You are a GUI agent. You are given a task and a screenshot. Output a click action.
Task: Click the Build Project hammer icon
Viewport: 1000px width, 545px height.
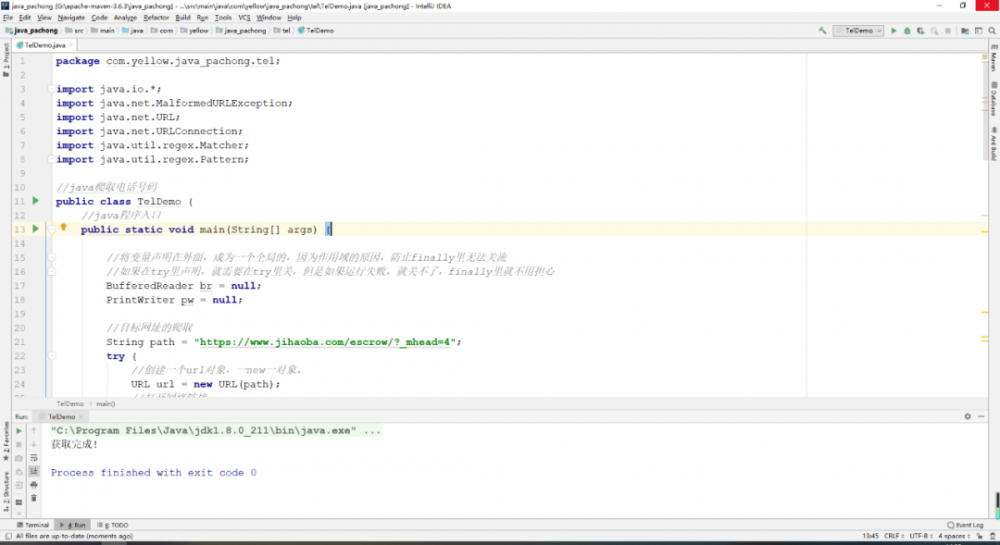[x=822, y=31]
